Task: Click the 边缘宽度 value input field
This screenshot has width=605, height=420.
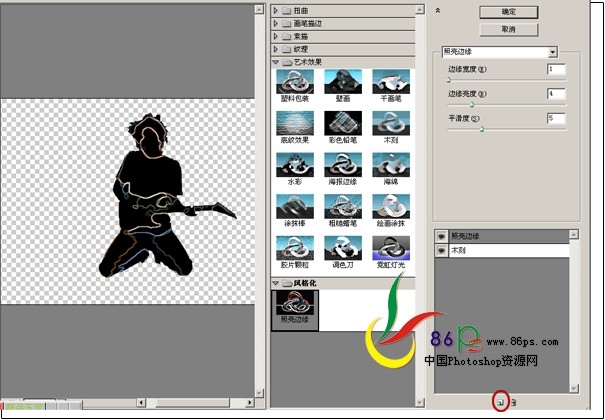Action: pos(556,69)
